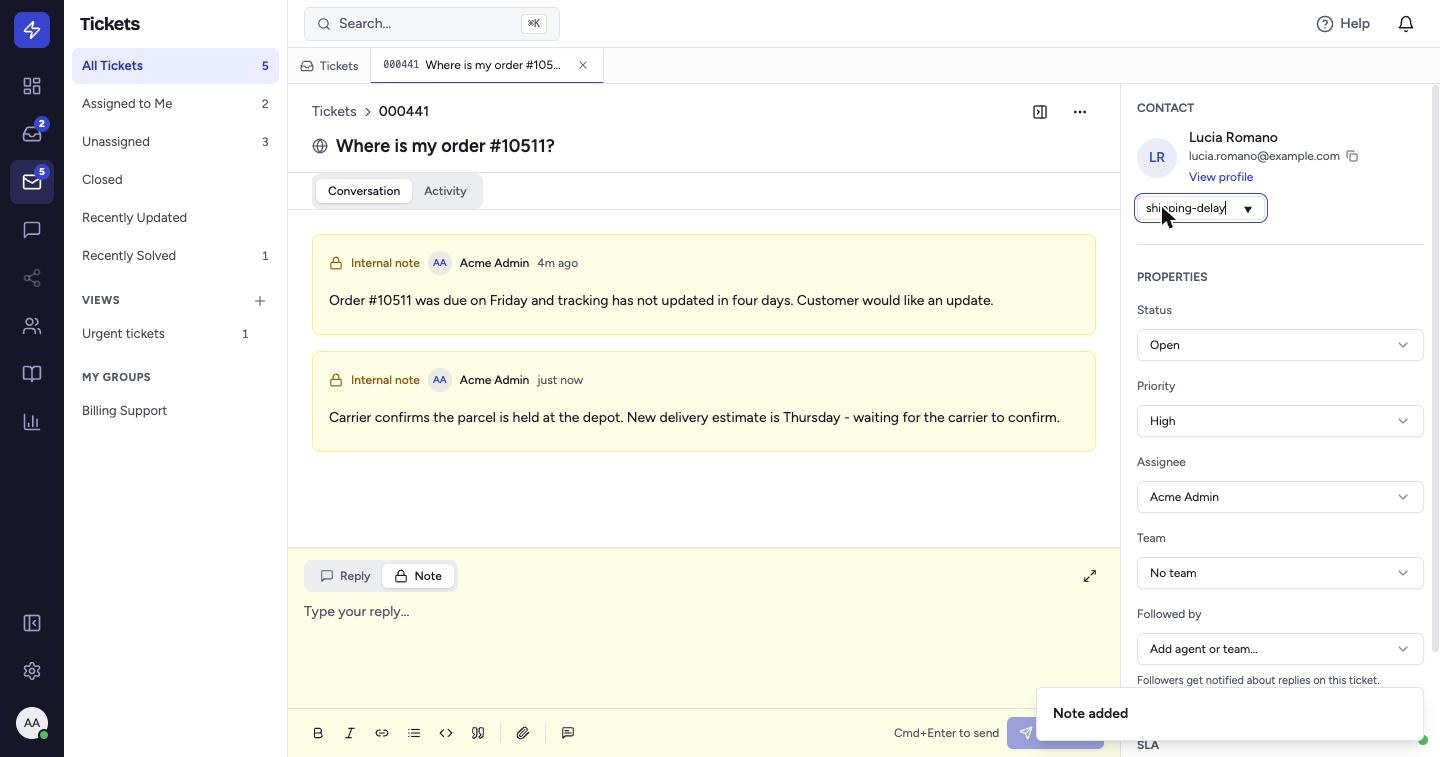Screen dimensions: 1440x757
Task: Click the notifications bell icon
Action: click(x=1406, y=23)
